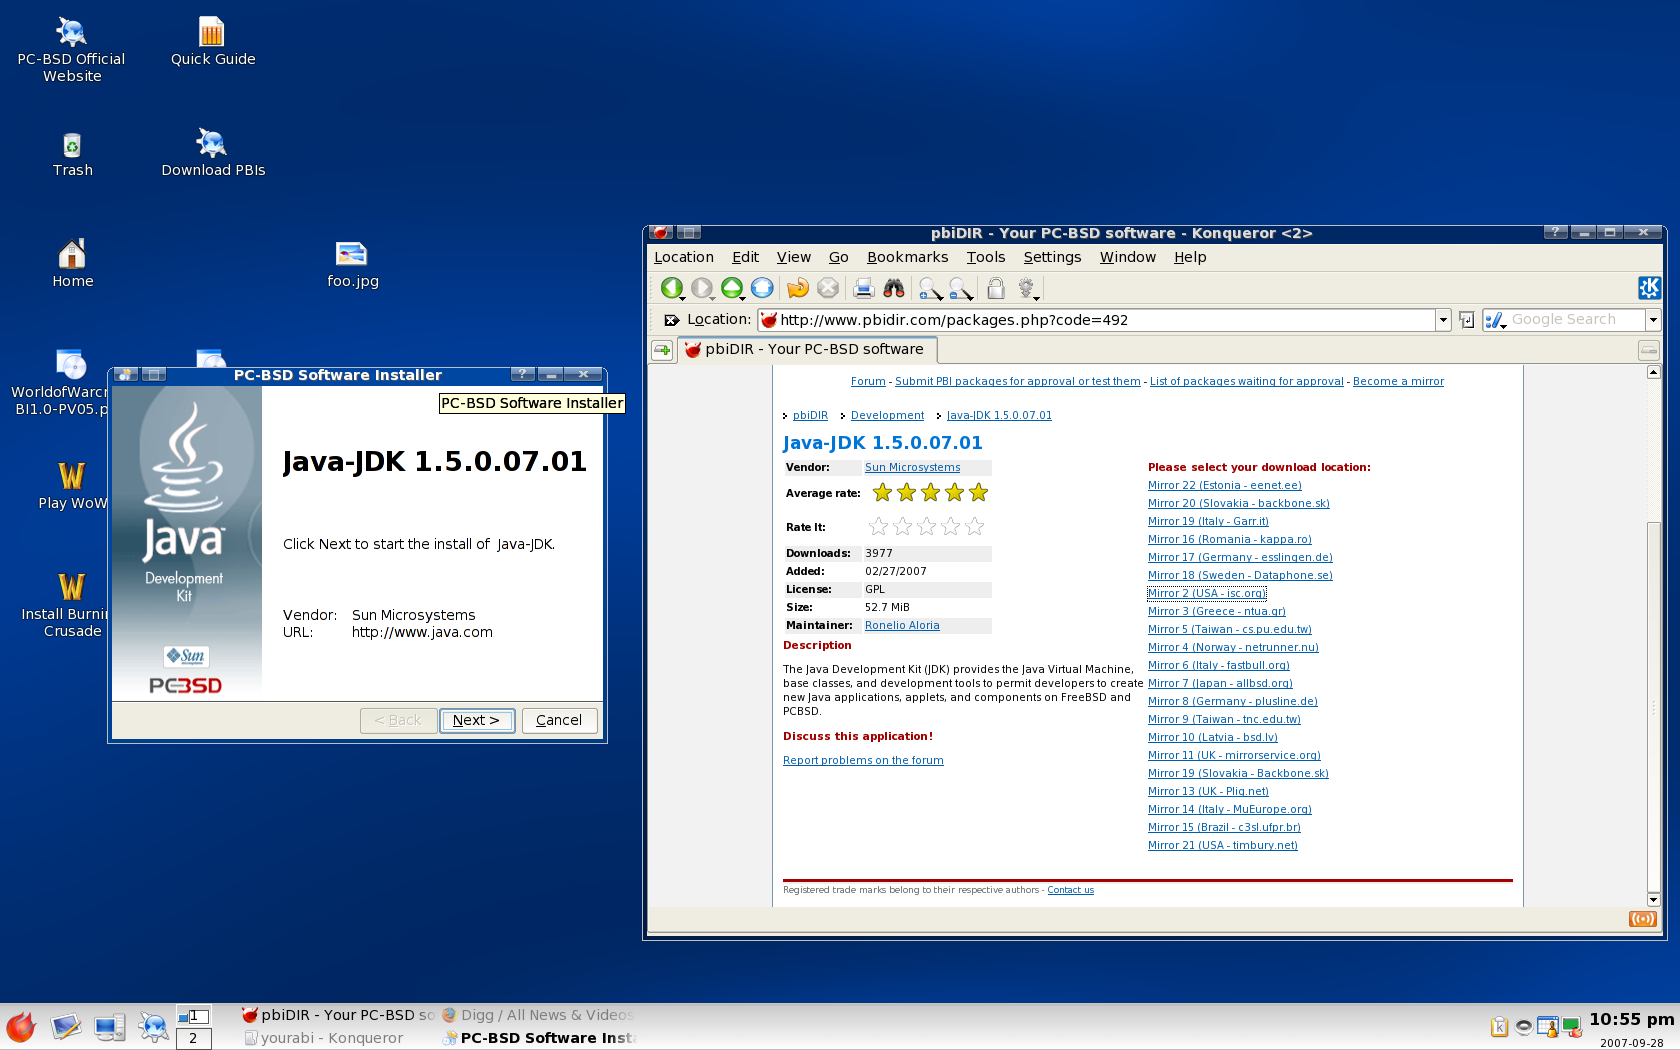Click the page vertical scrollbar down arrow
The width and height of the screenshot is (1680, 1050).
pos(1654,899)
